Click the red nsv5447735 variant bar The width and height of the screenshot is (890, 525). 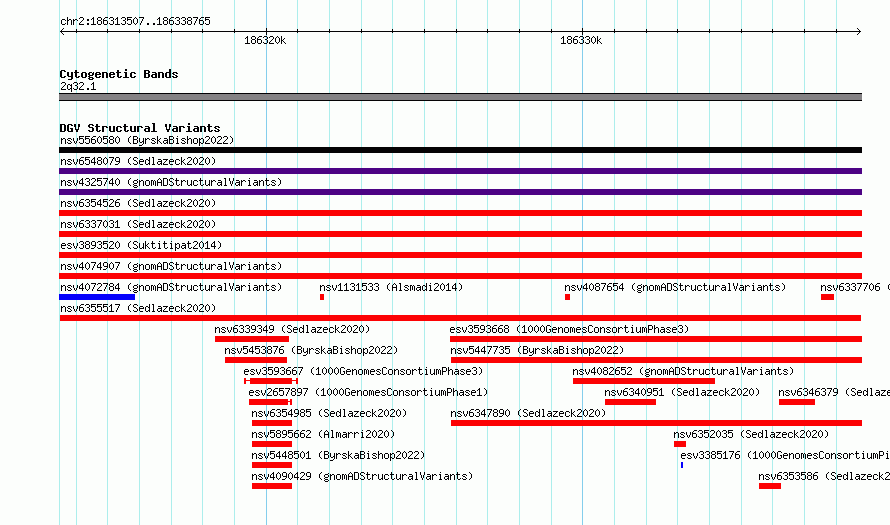tap(656, 360)
